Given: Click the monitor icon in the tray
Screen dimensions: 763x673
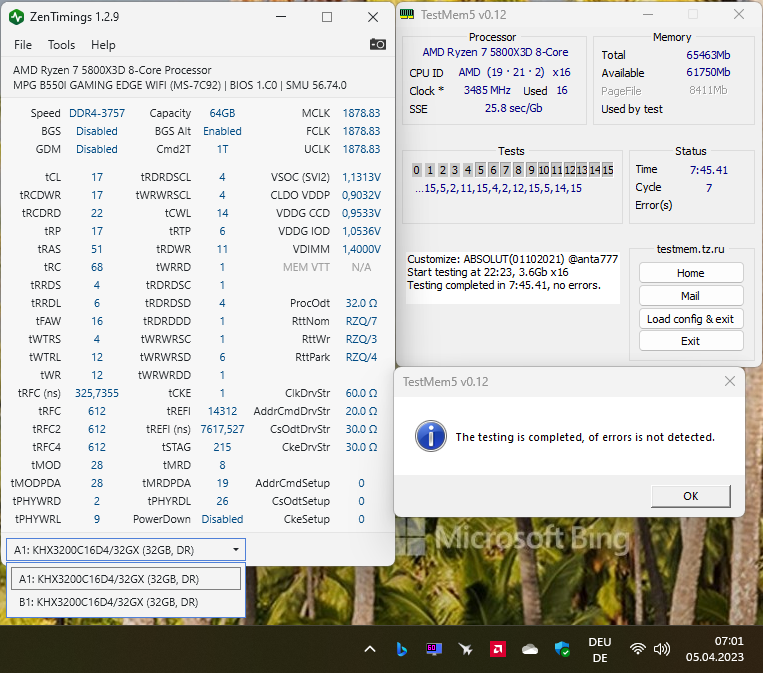Looking at the screenshot, I should click(433, 649).
